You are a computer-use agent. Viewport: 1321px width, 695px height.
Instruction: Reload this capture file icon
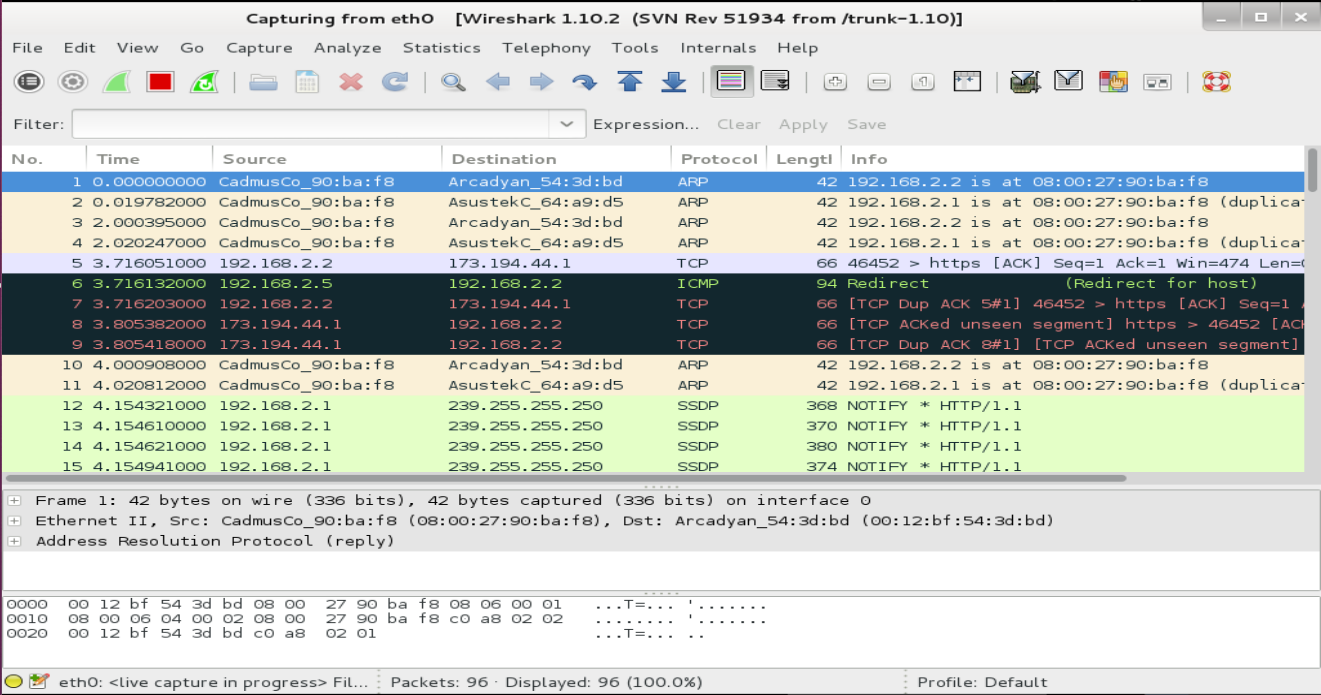pos(395,82)
